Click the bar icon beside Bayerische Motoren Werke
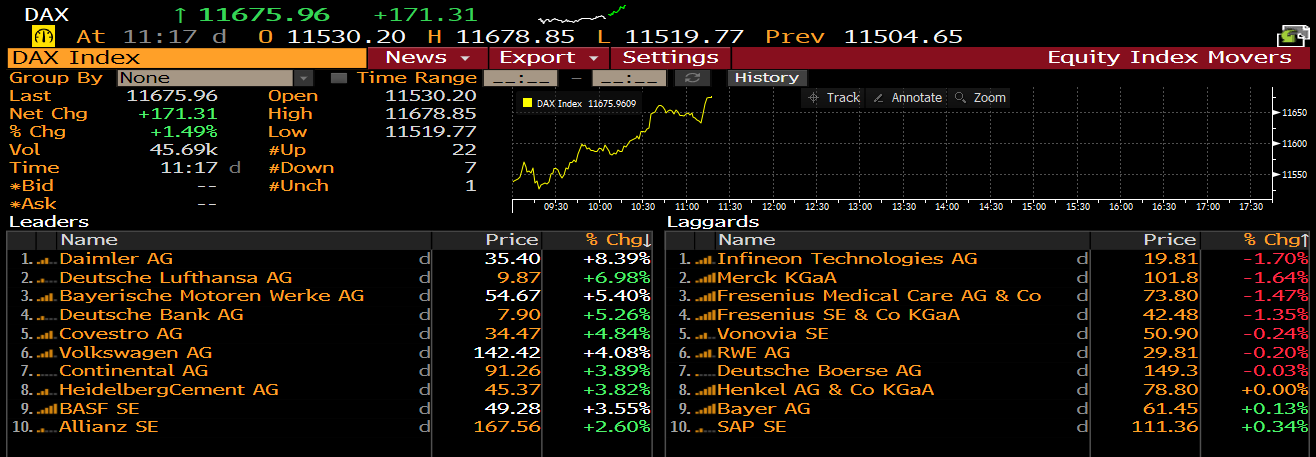 click(x=47, y=296)
